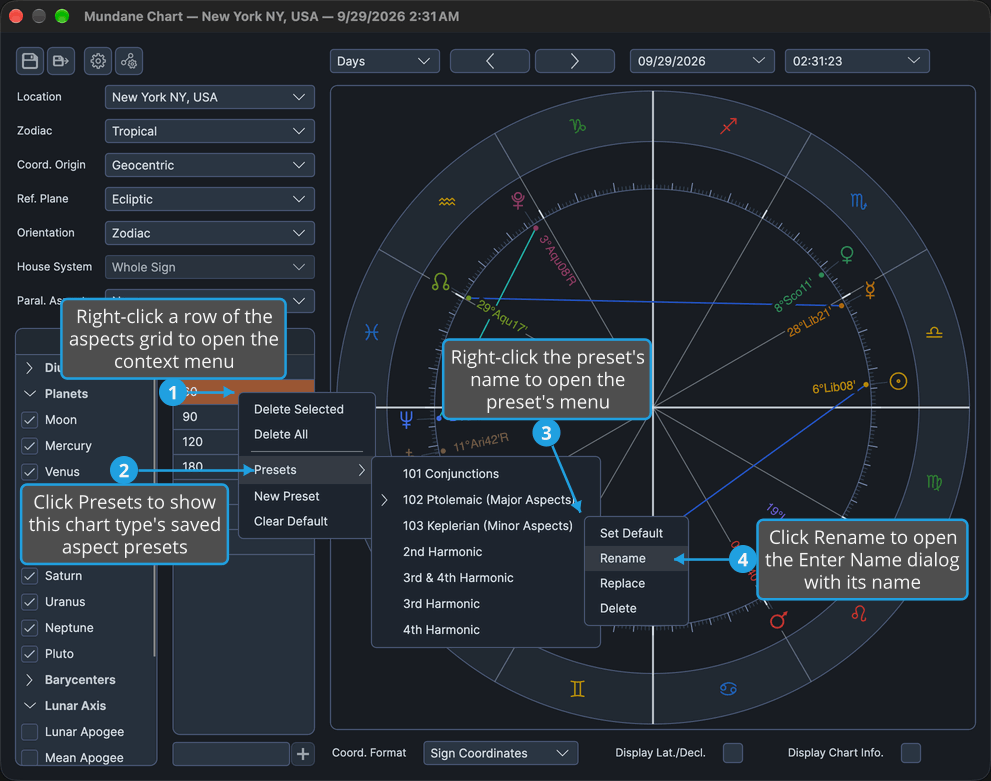The height and width of the screenshot is (781, 991).
Task: Click the Mercury glyph near Libra
Action: click(x=870, y=290)
